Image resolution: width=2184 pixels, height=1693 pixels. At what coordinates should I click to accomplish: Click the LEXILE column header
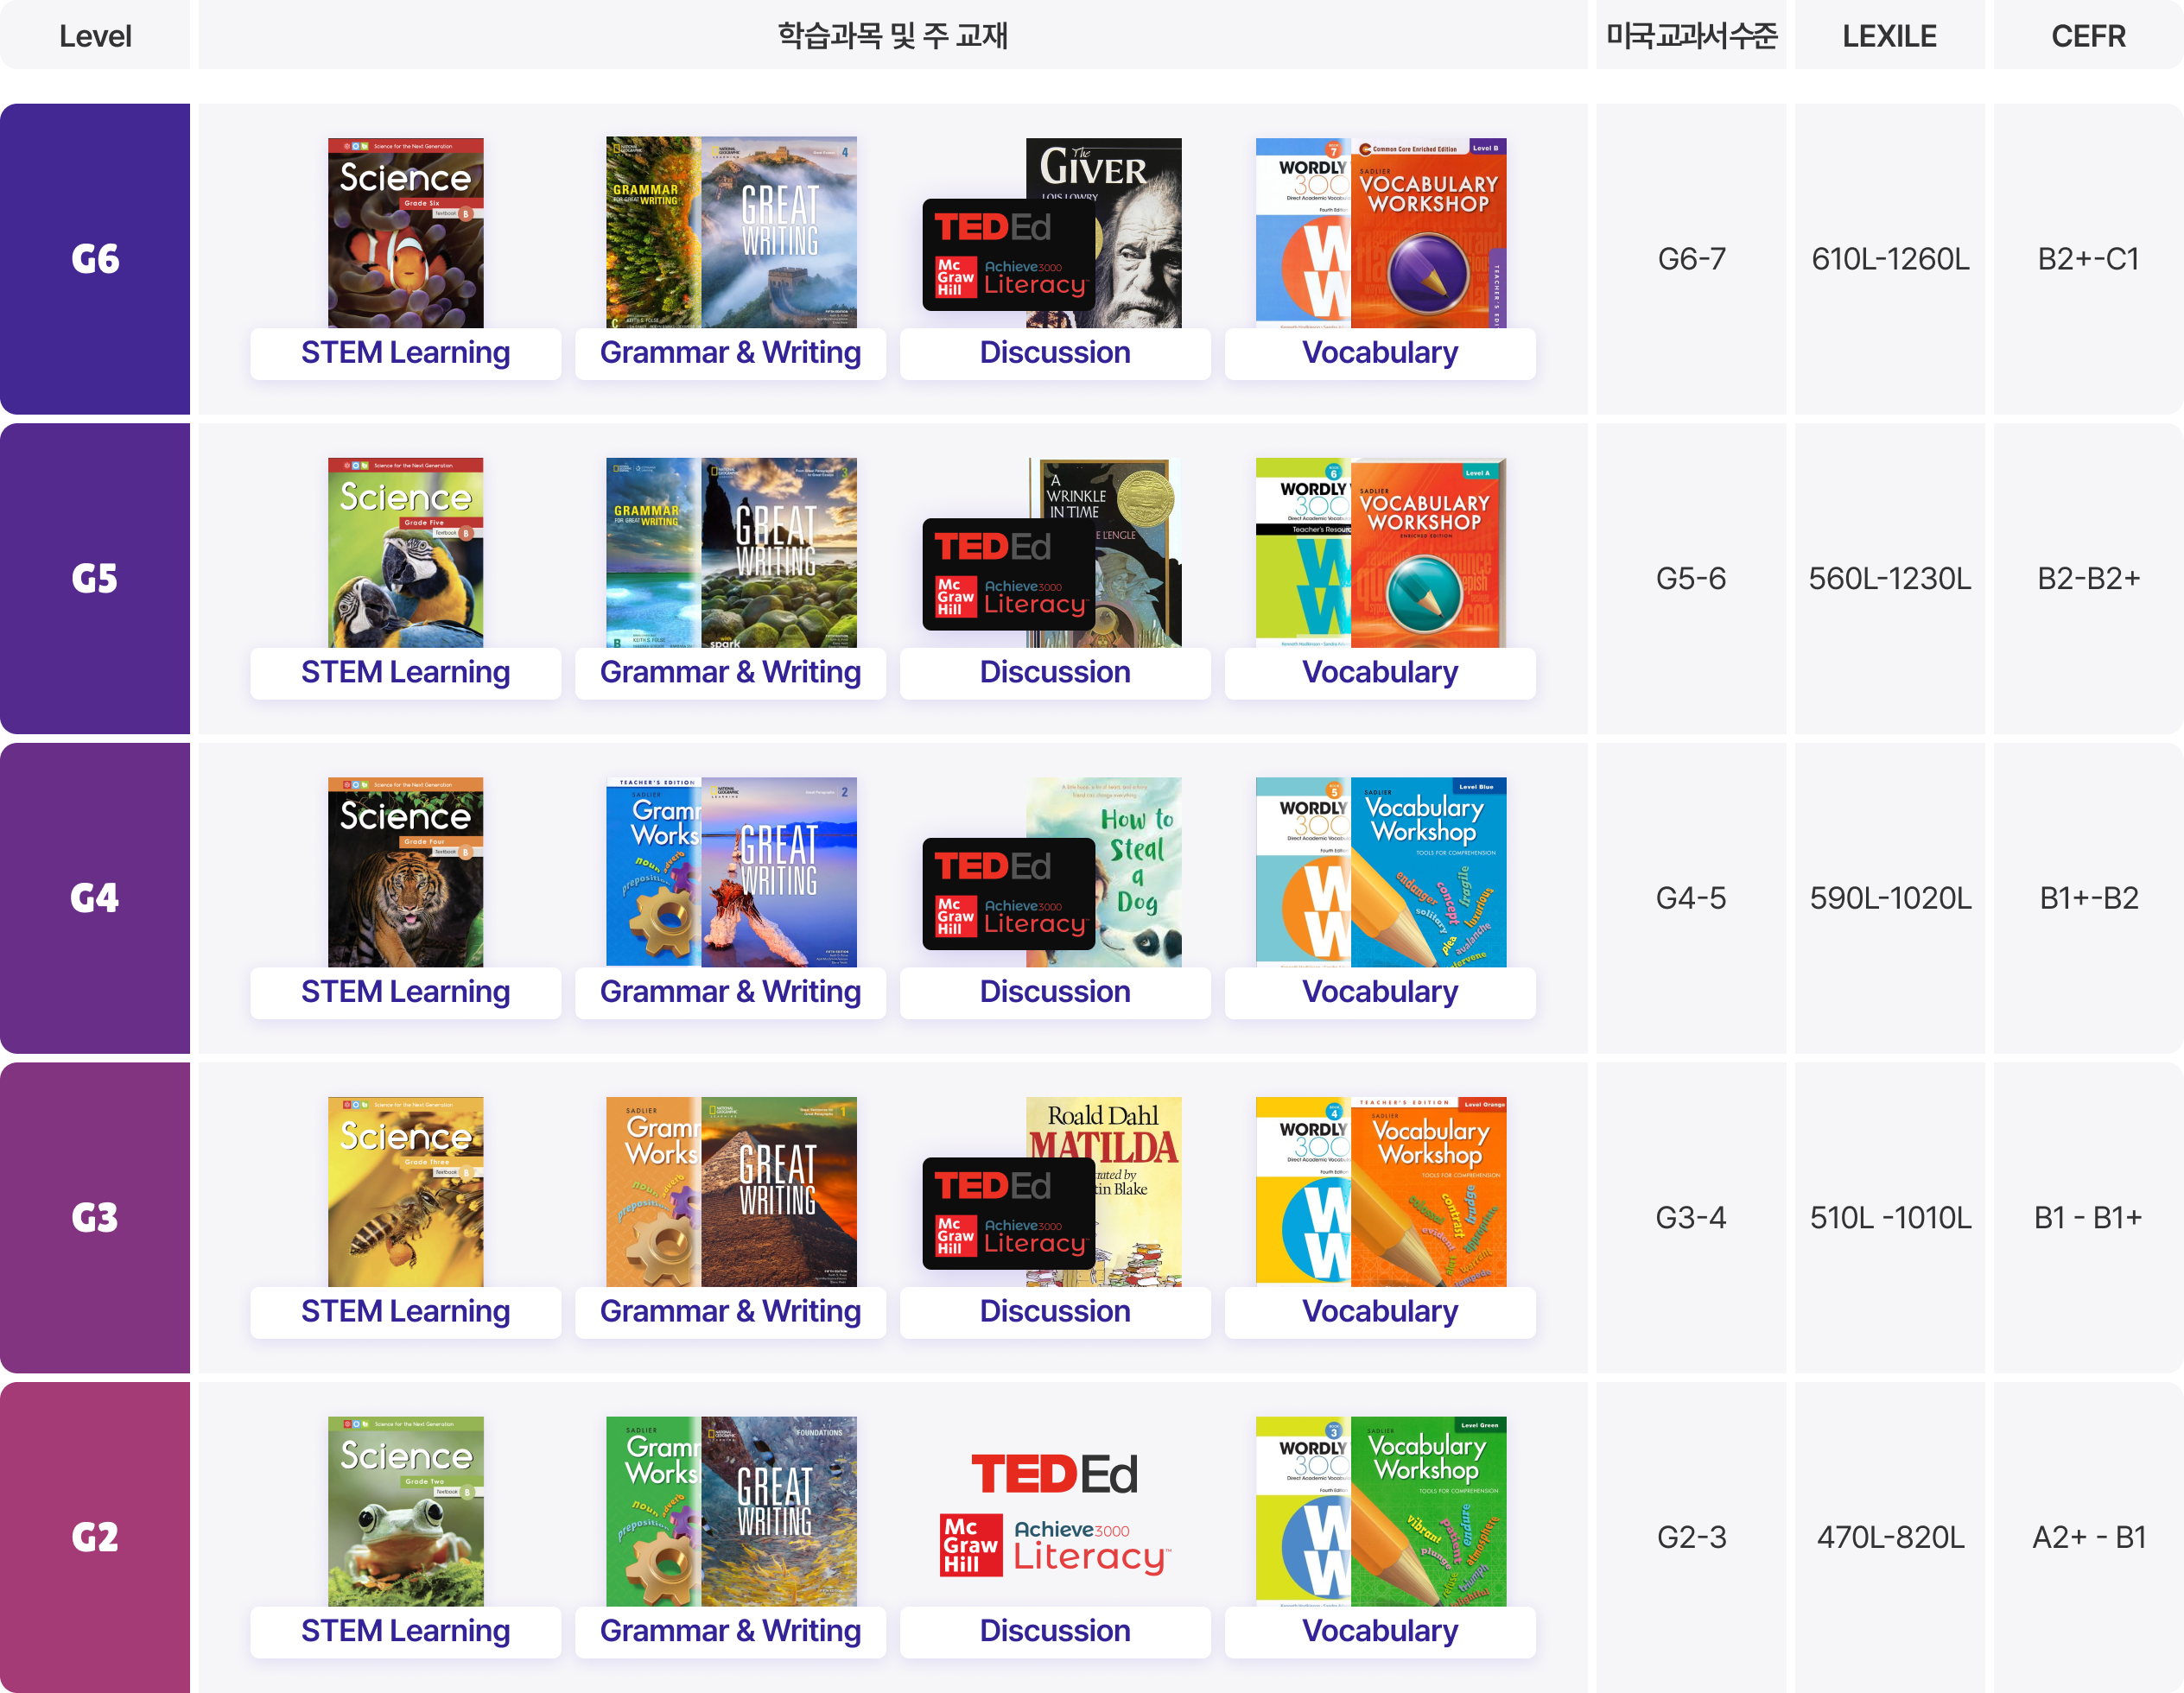click(x=1889, y=36)
